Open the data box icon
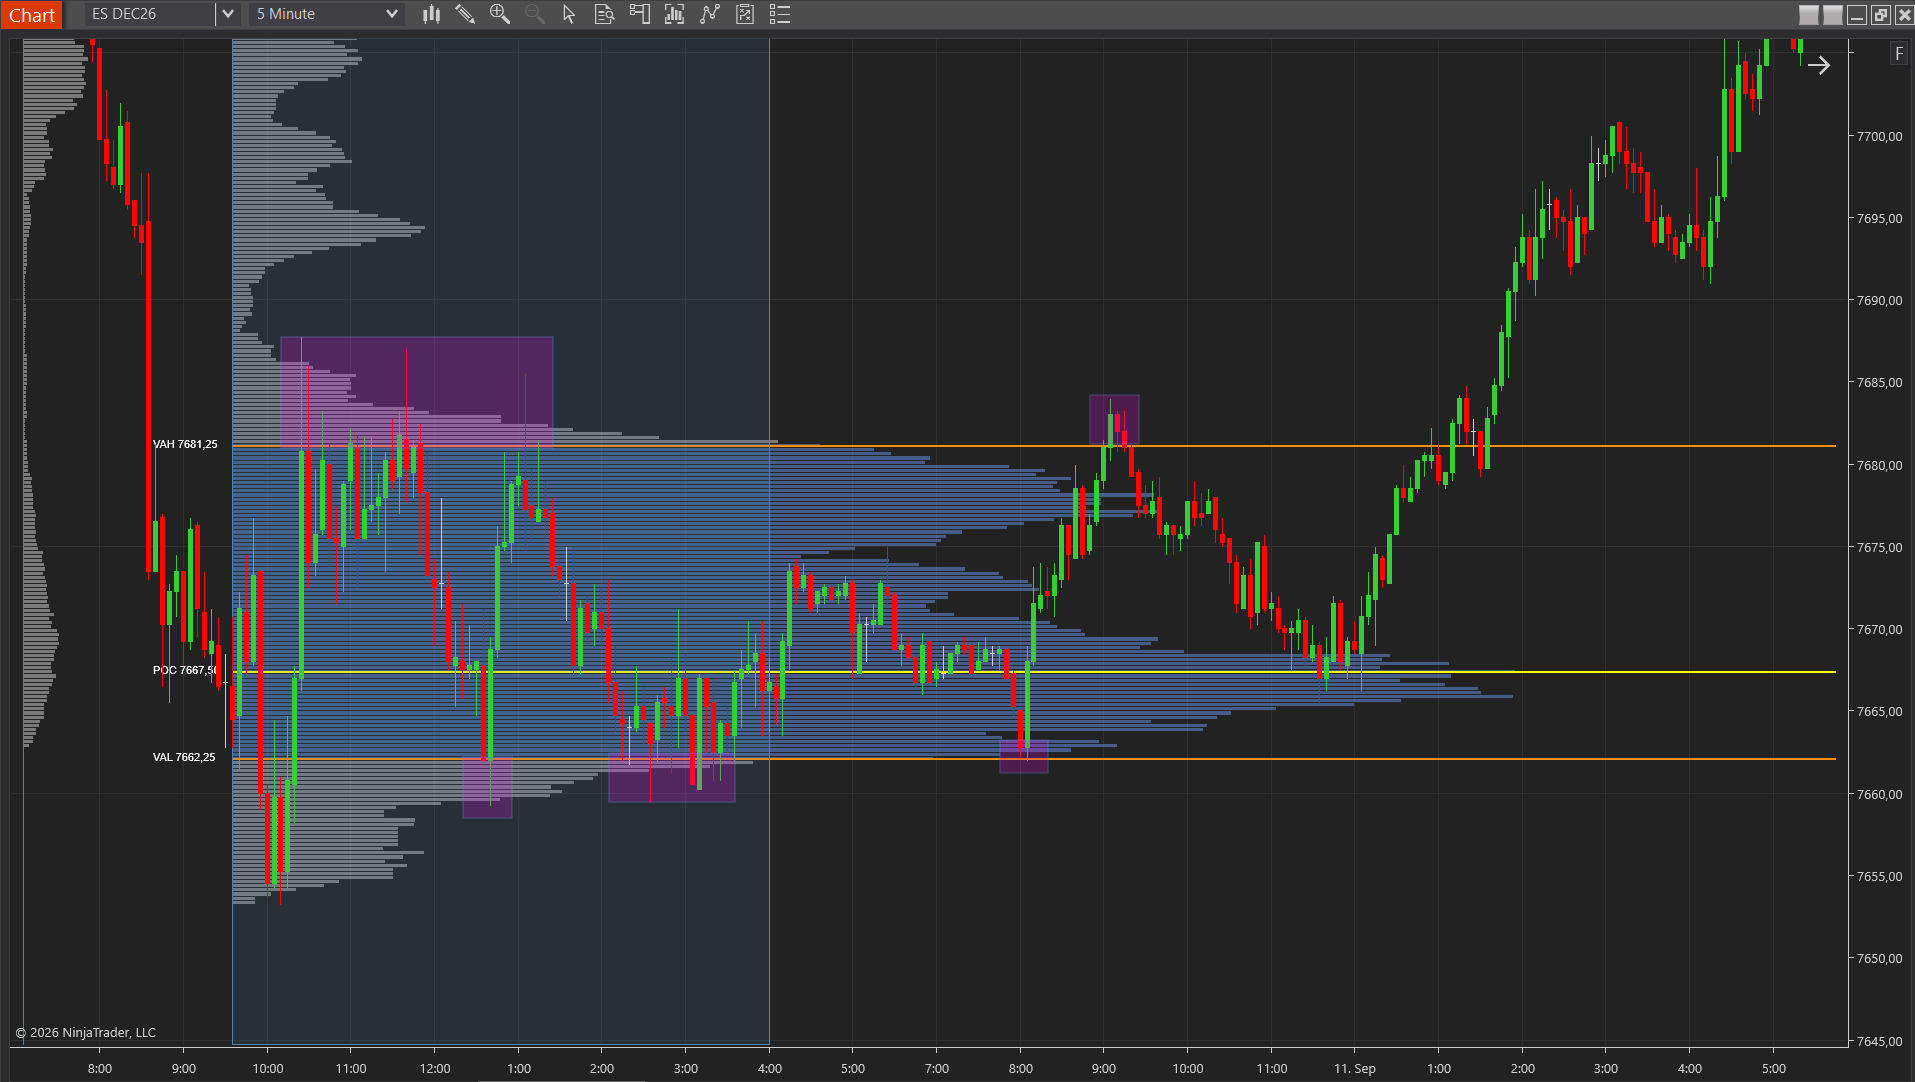 coord(604,14)
